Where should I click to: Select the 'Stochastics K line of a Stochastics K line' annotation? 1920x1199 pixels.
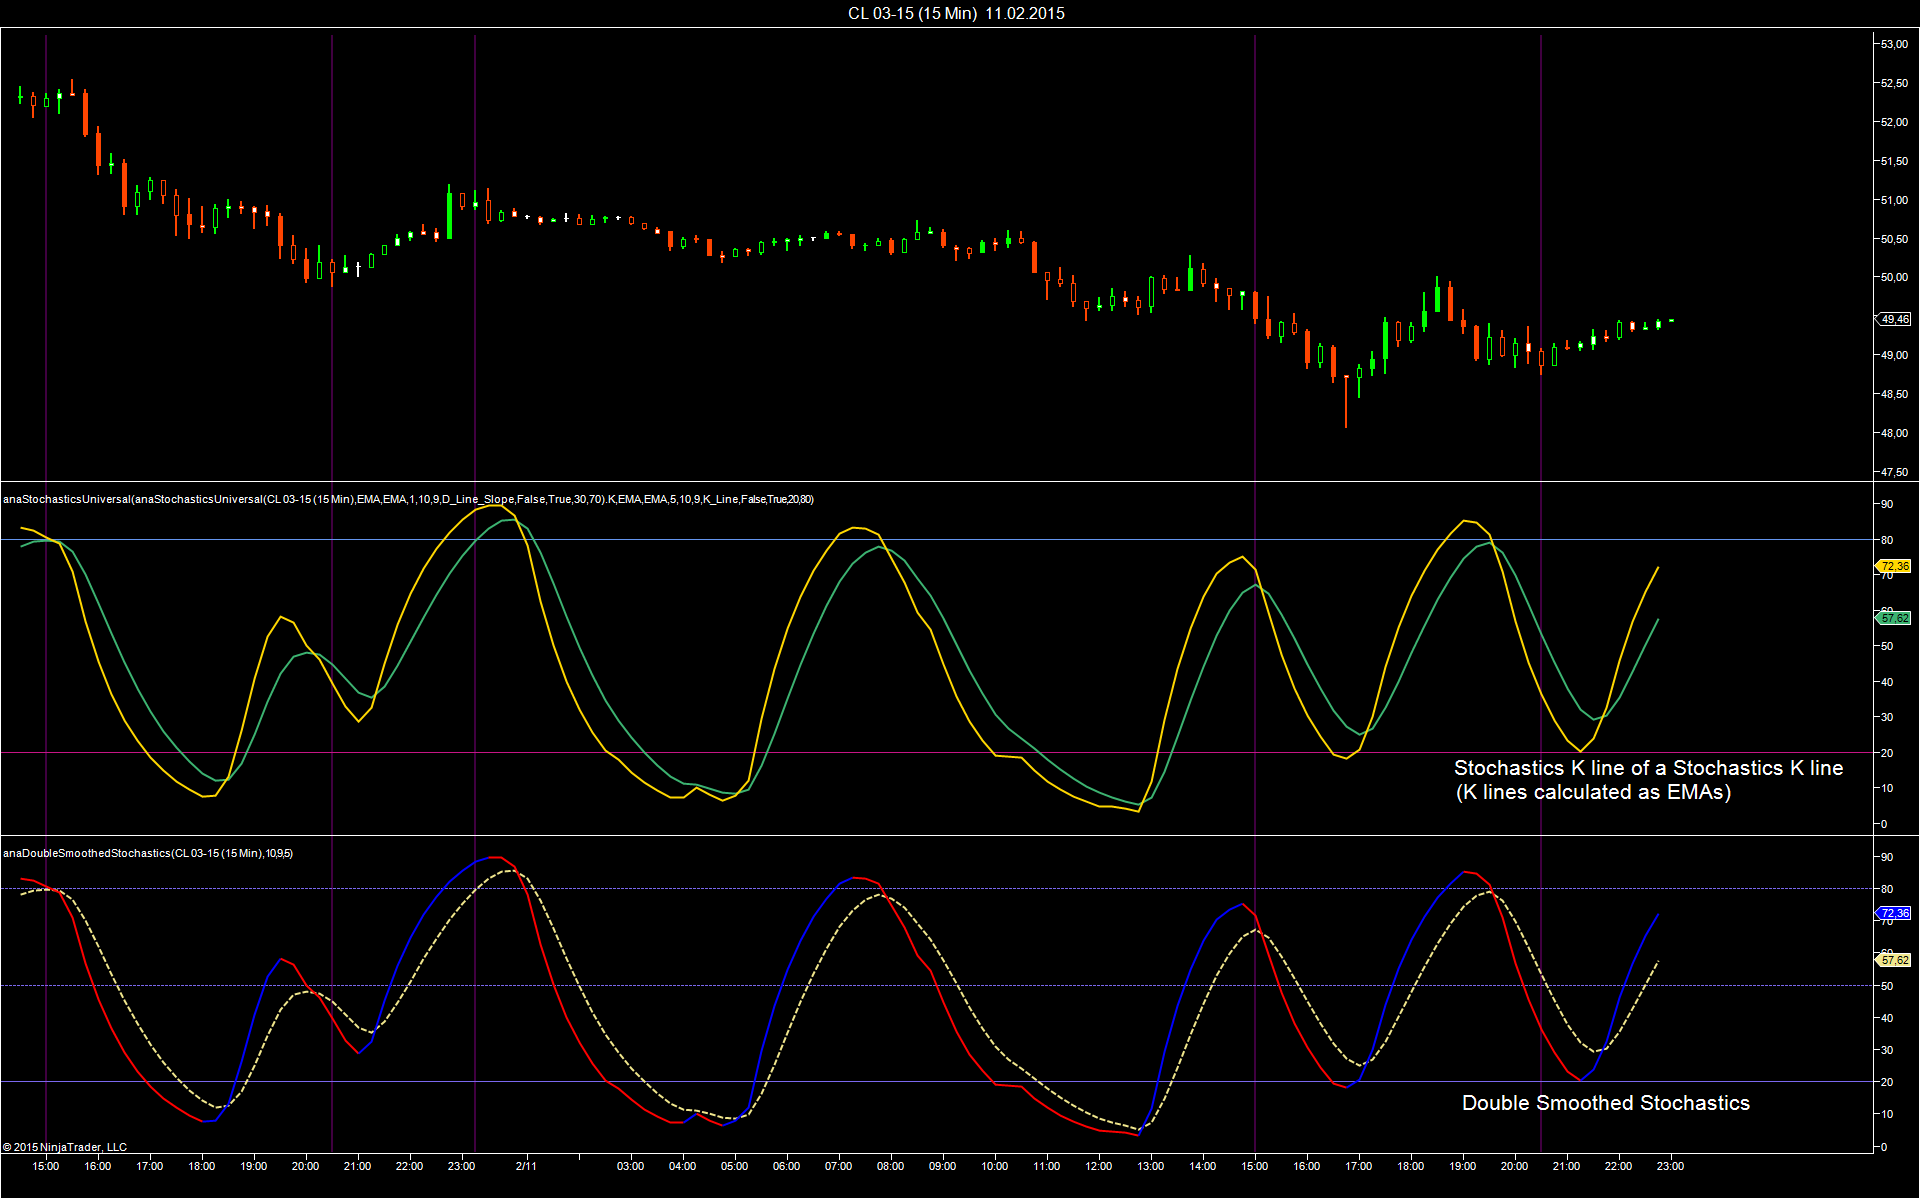coord(1648,768)
